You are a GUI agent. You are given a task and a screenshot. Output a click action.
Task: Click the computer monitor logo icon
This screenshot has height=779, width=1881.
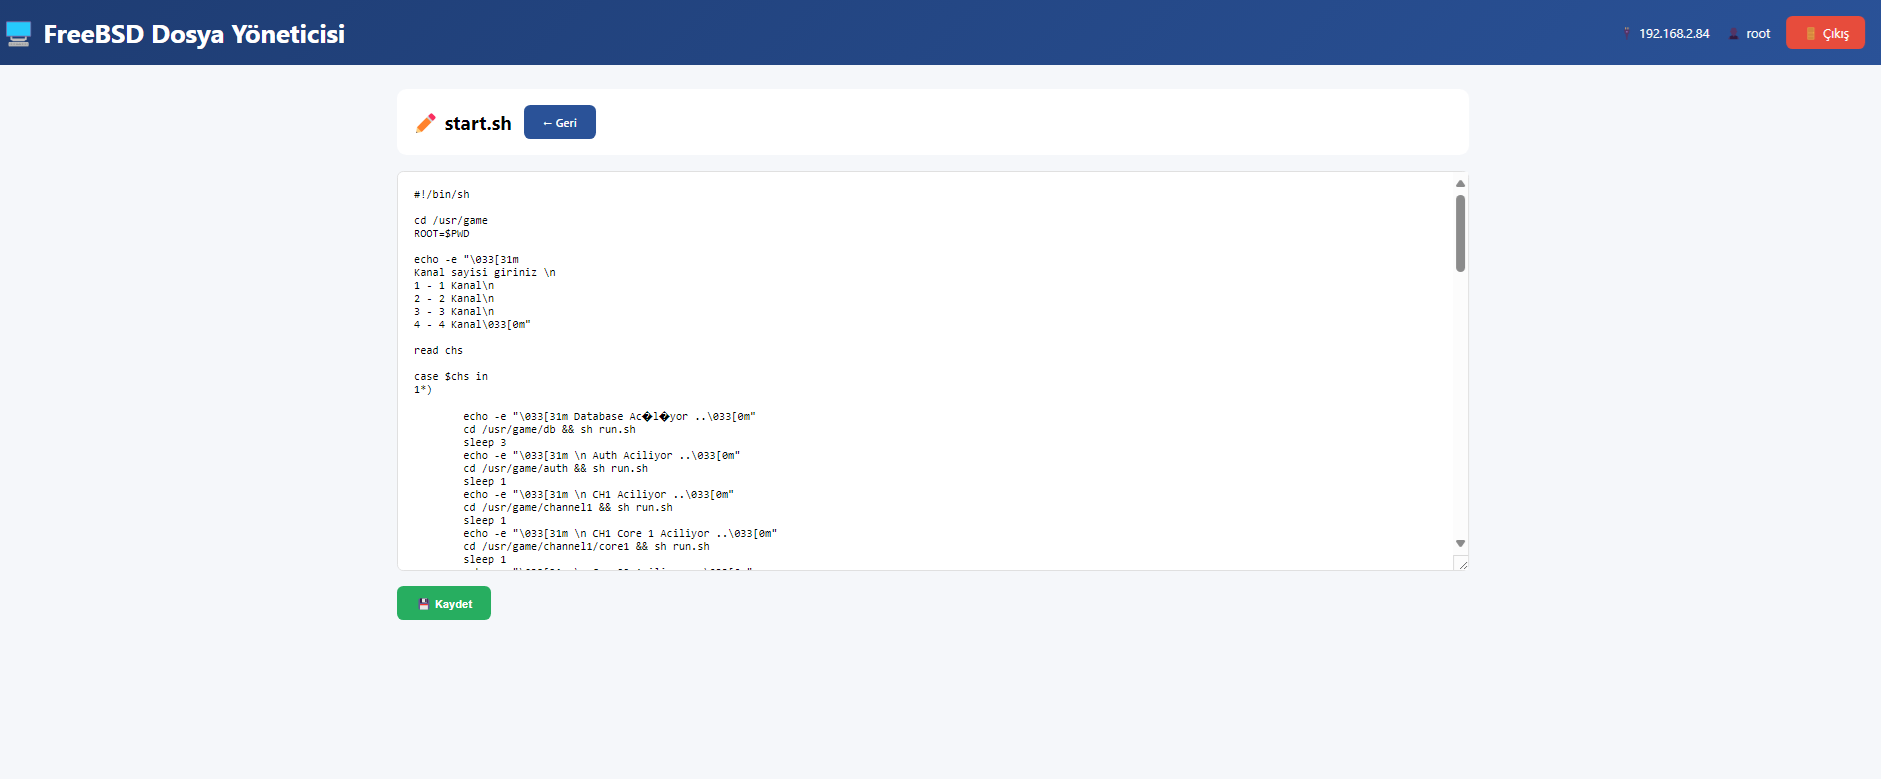click(18, 34)
